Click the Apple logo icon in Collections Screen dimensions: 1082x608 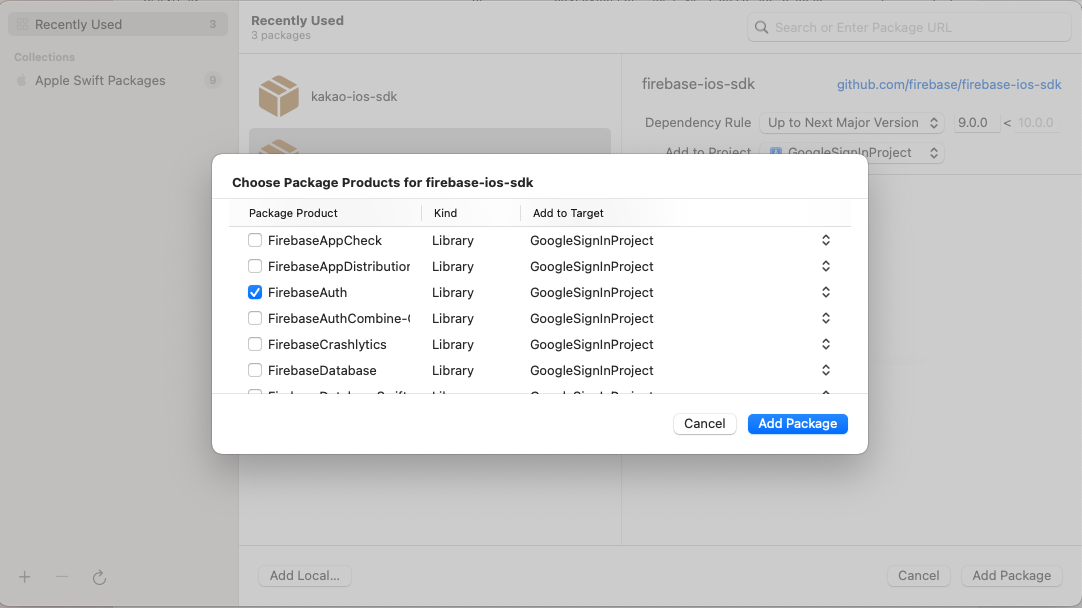[21, 81]
